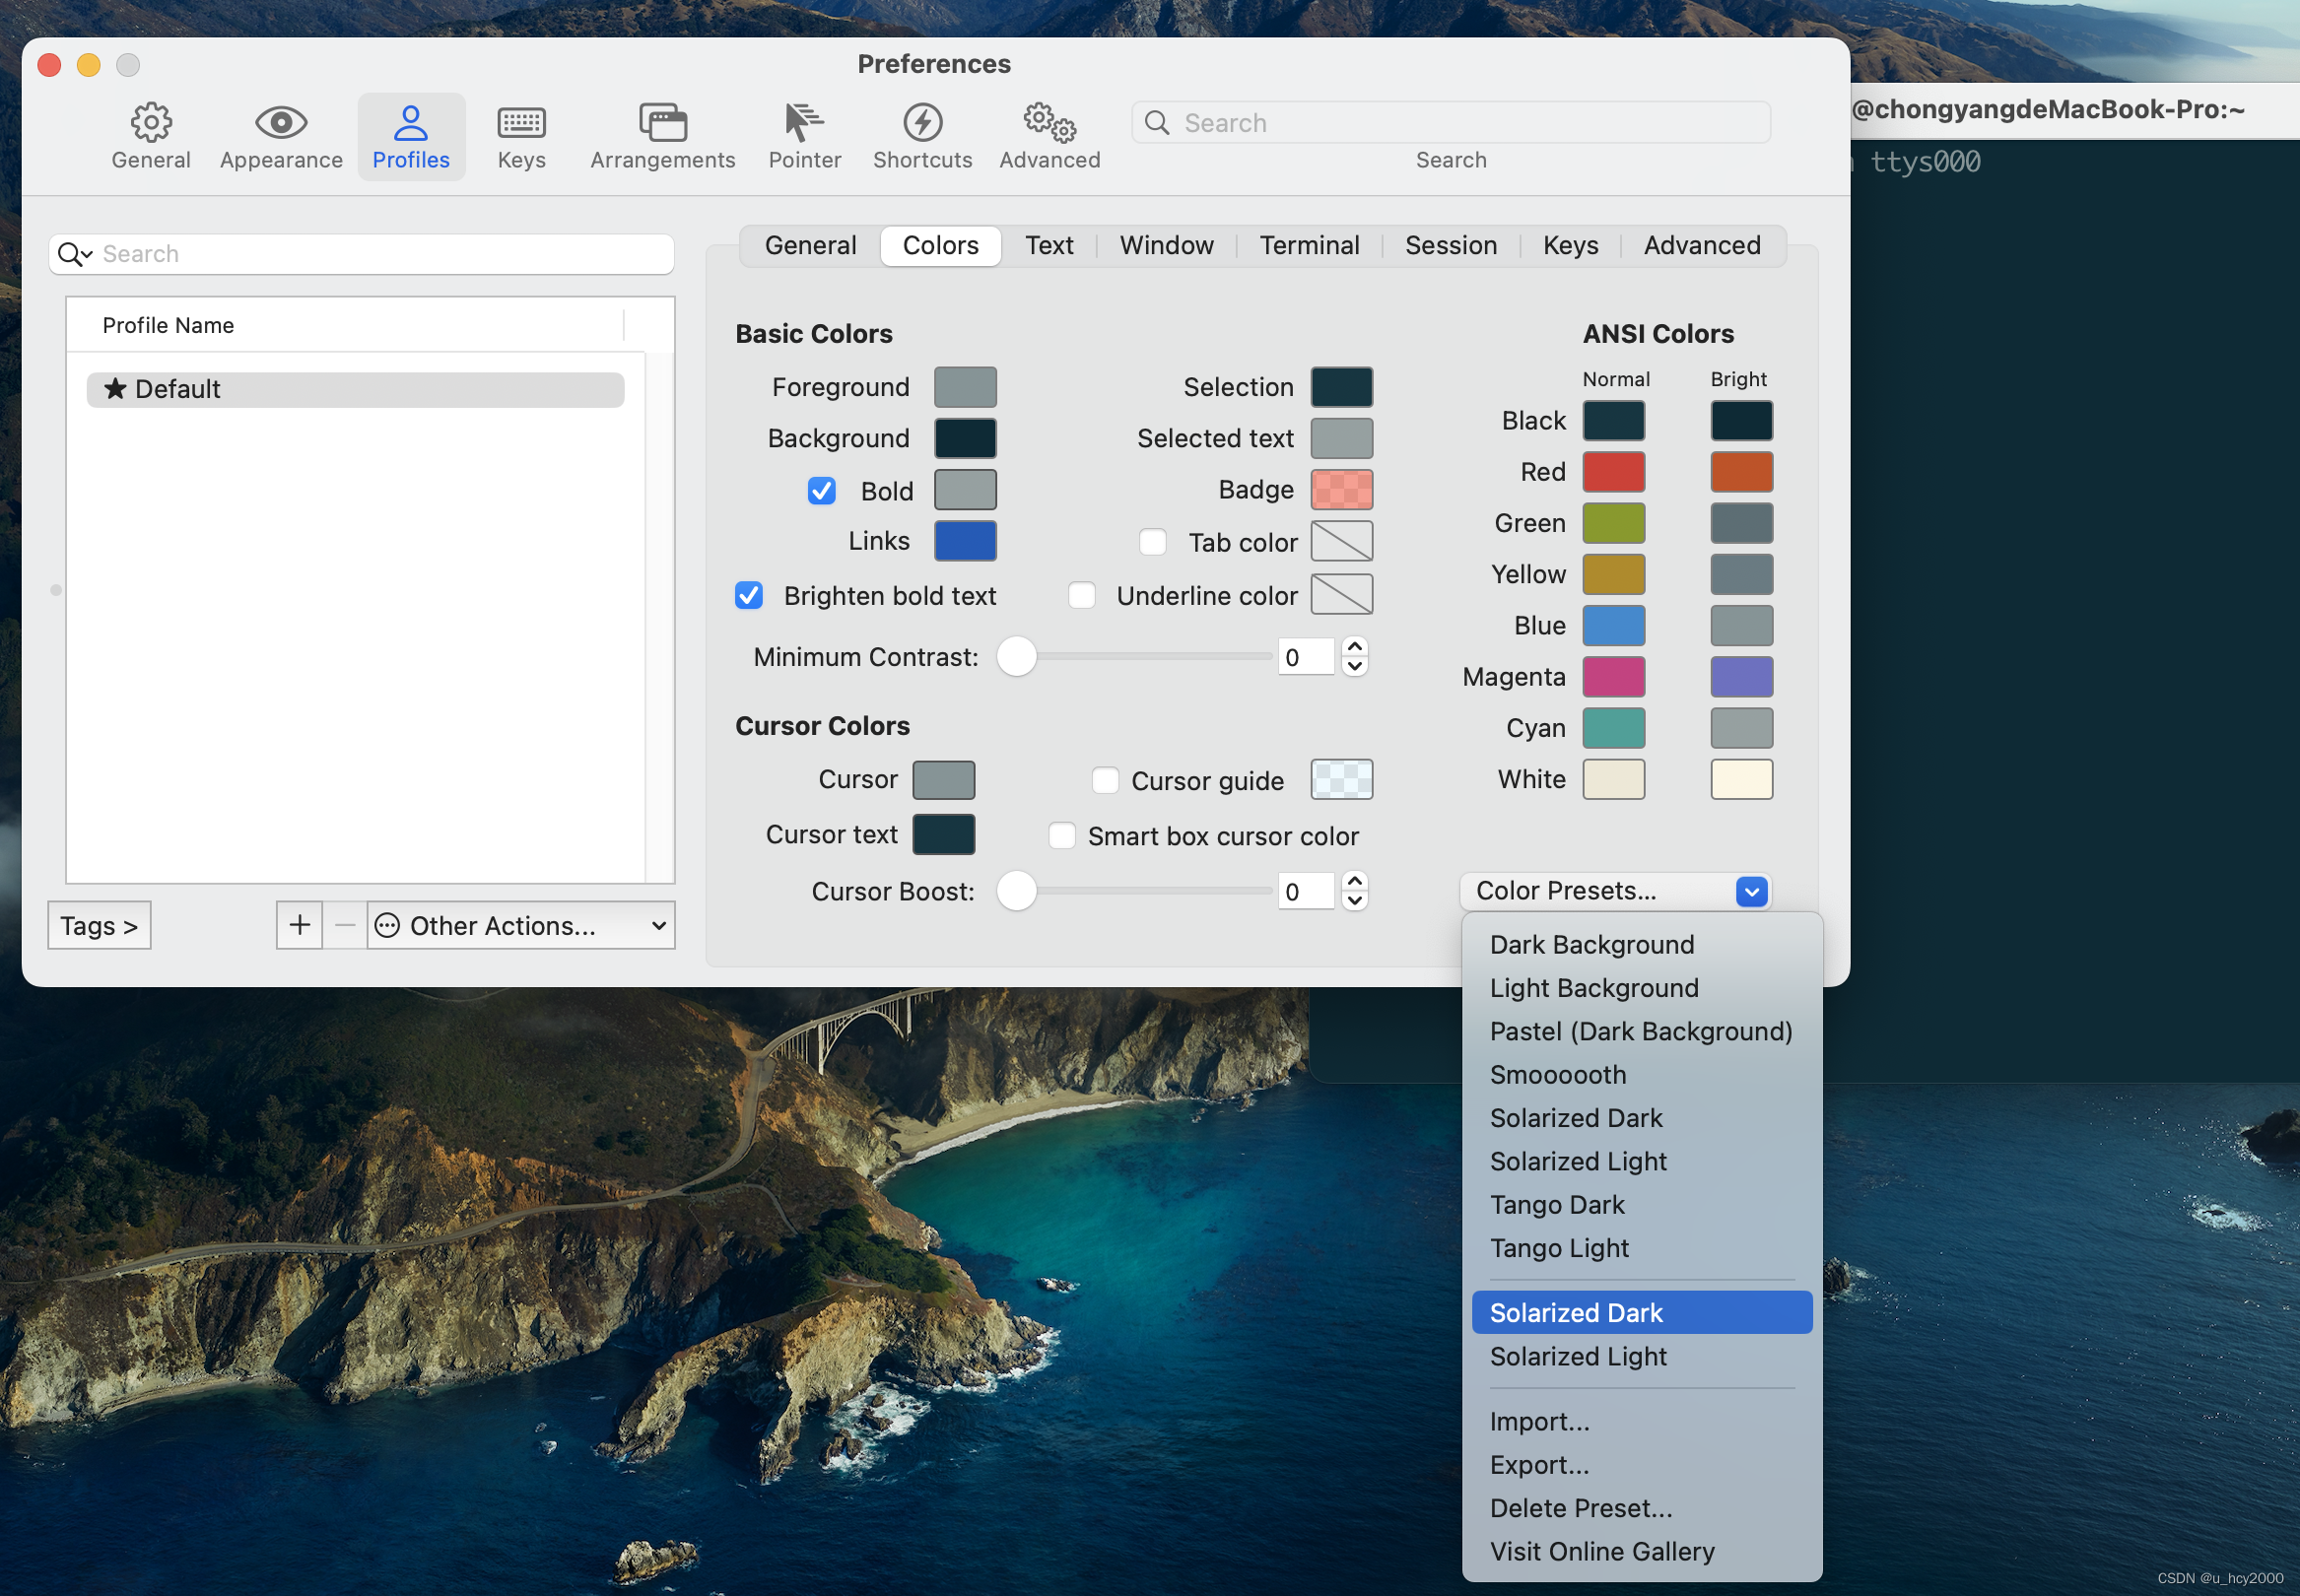Click the Color Presets dropdown arrow

click(1751, 891)
